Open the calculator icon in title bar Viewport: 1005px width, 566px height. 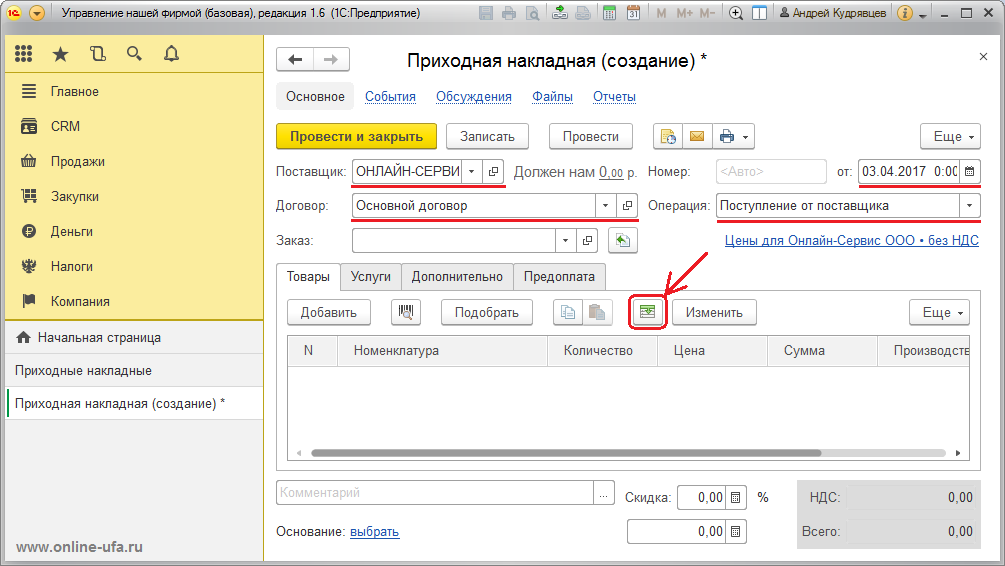pos(609,13)
